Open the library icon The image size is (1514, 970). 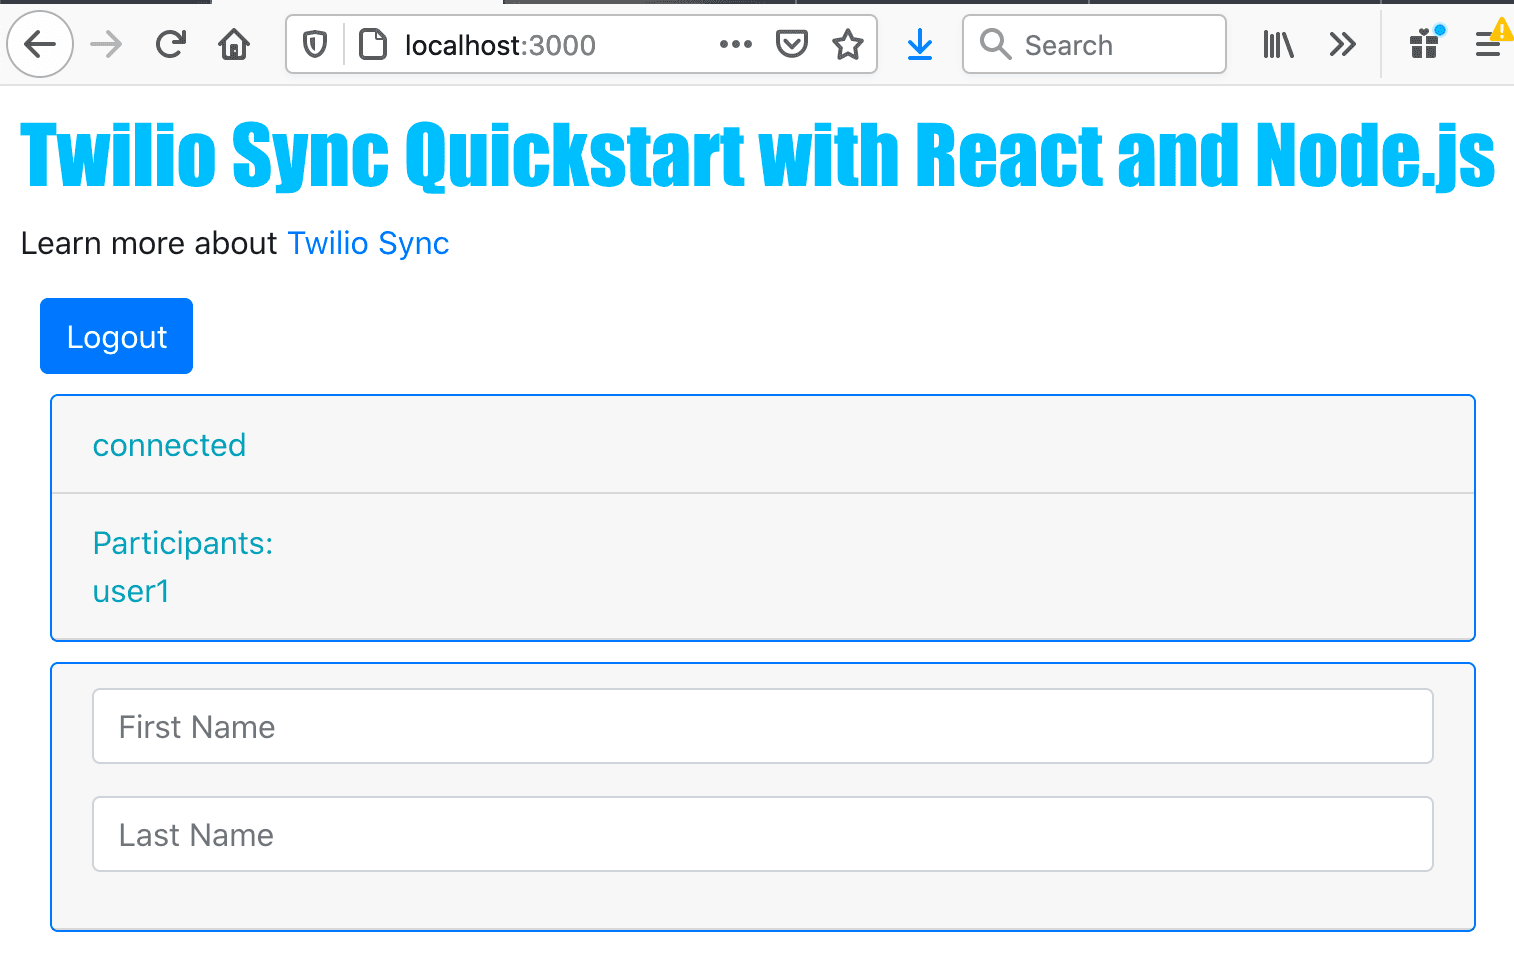1278,44
